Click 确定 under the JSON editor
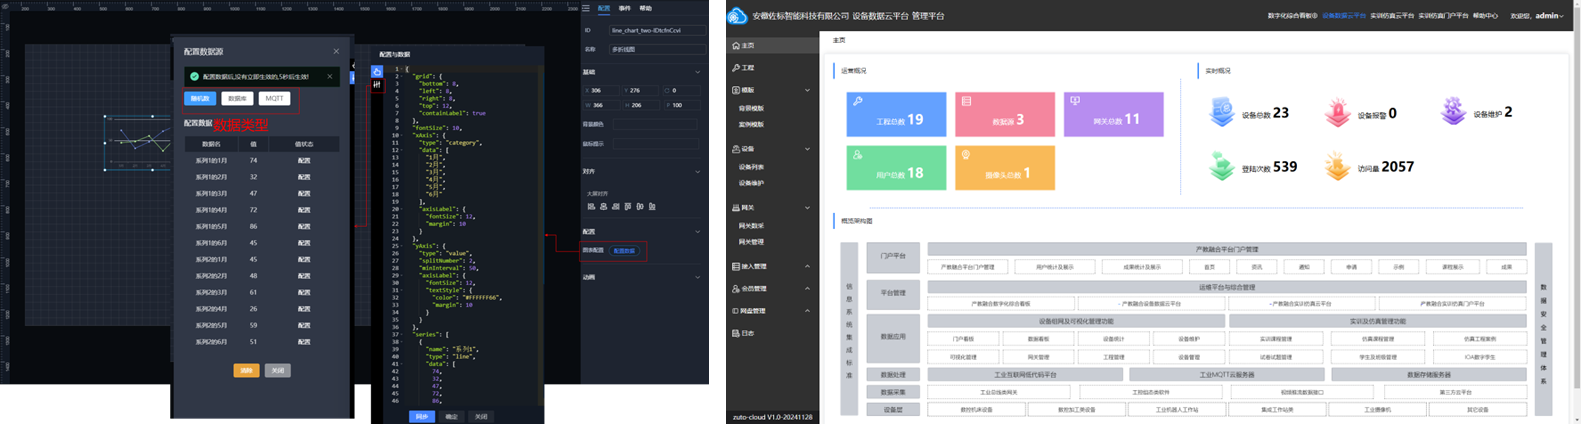 (452, 416)
